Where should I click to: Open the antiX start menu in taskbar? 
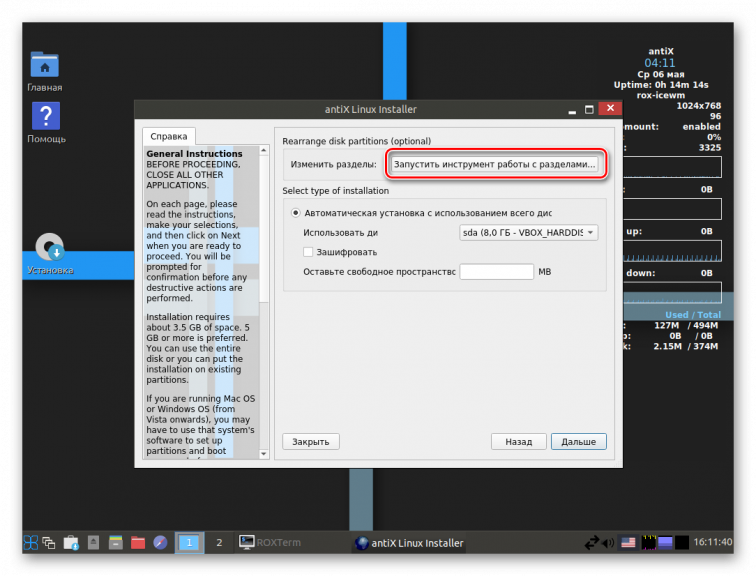[x=31, y=542]
